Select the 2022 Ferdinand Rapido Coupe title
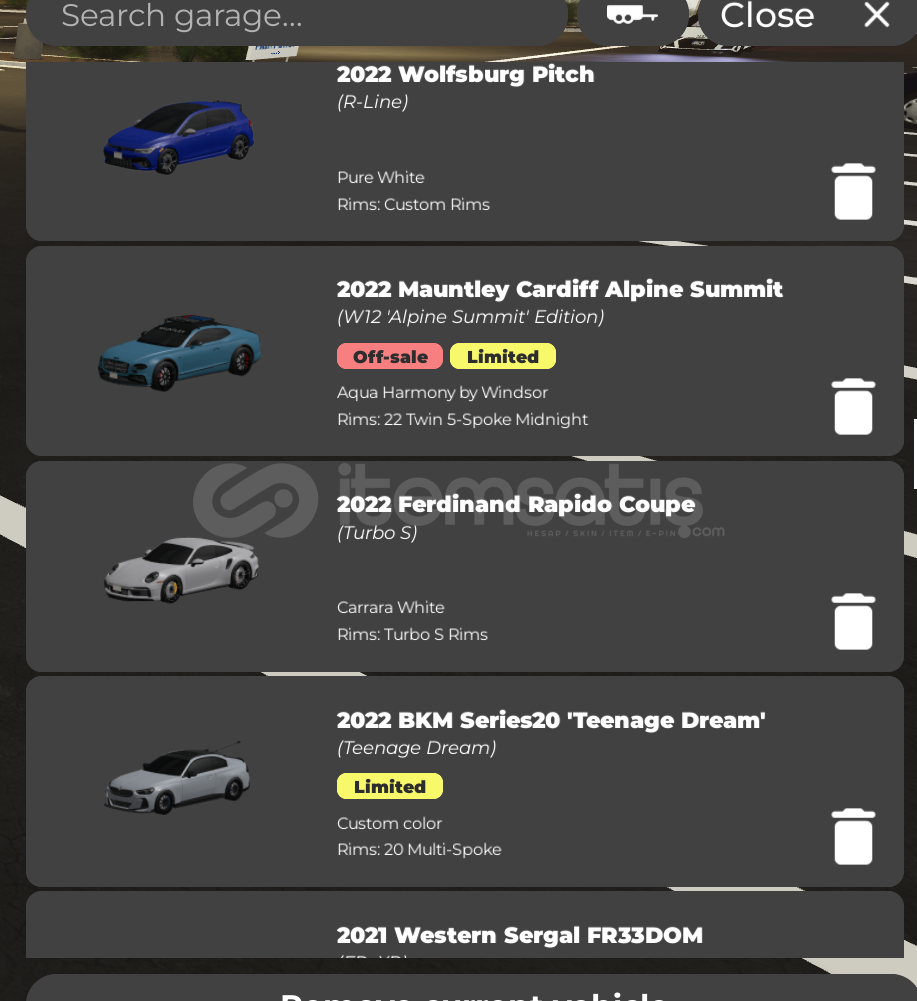Viewport: 917px width, 1001px height. pos(516,504)
